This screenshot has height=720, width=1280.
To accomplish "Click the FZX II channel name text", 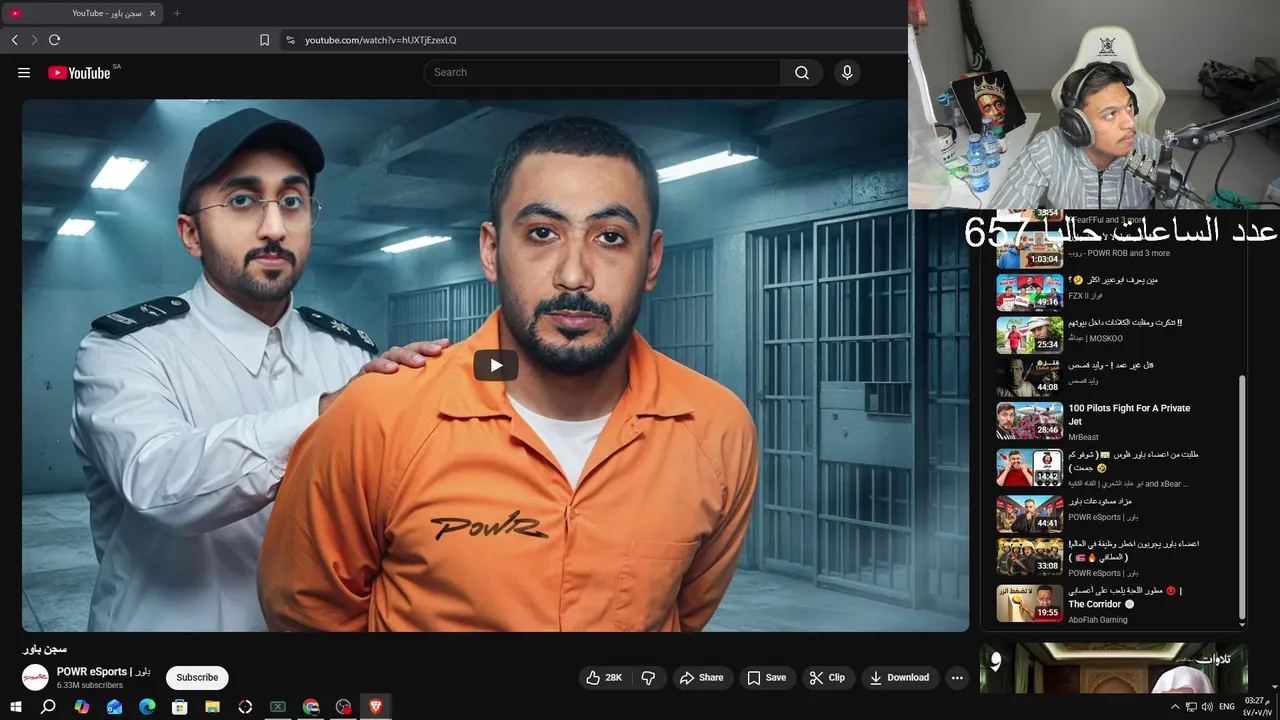I will point(1084,296).
